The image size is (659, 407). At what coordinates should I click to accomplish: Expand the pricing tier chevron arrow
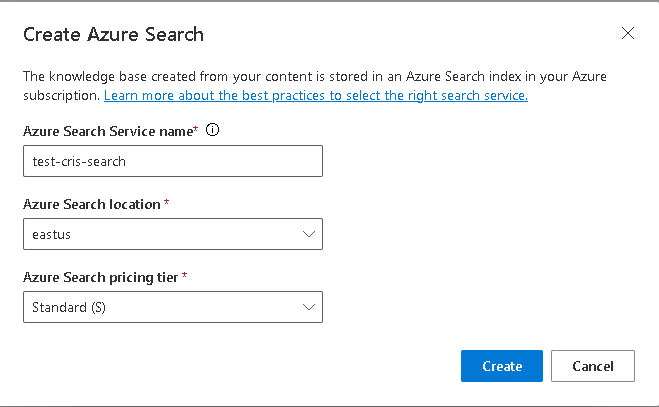(x=308, y=307)
